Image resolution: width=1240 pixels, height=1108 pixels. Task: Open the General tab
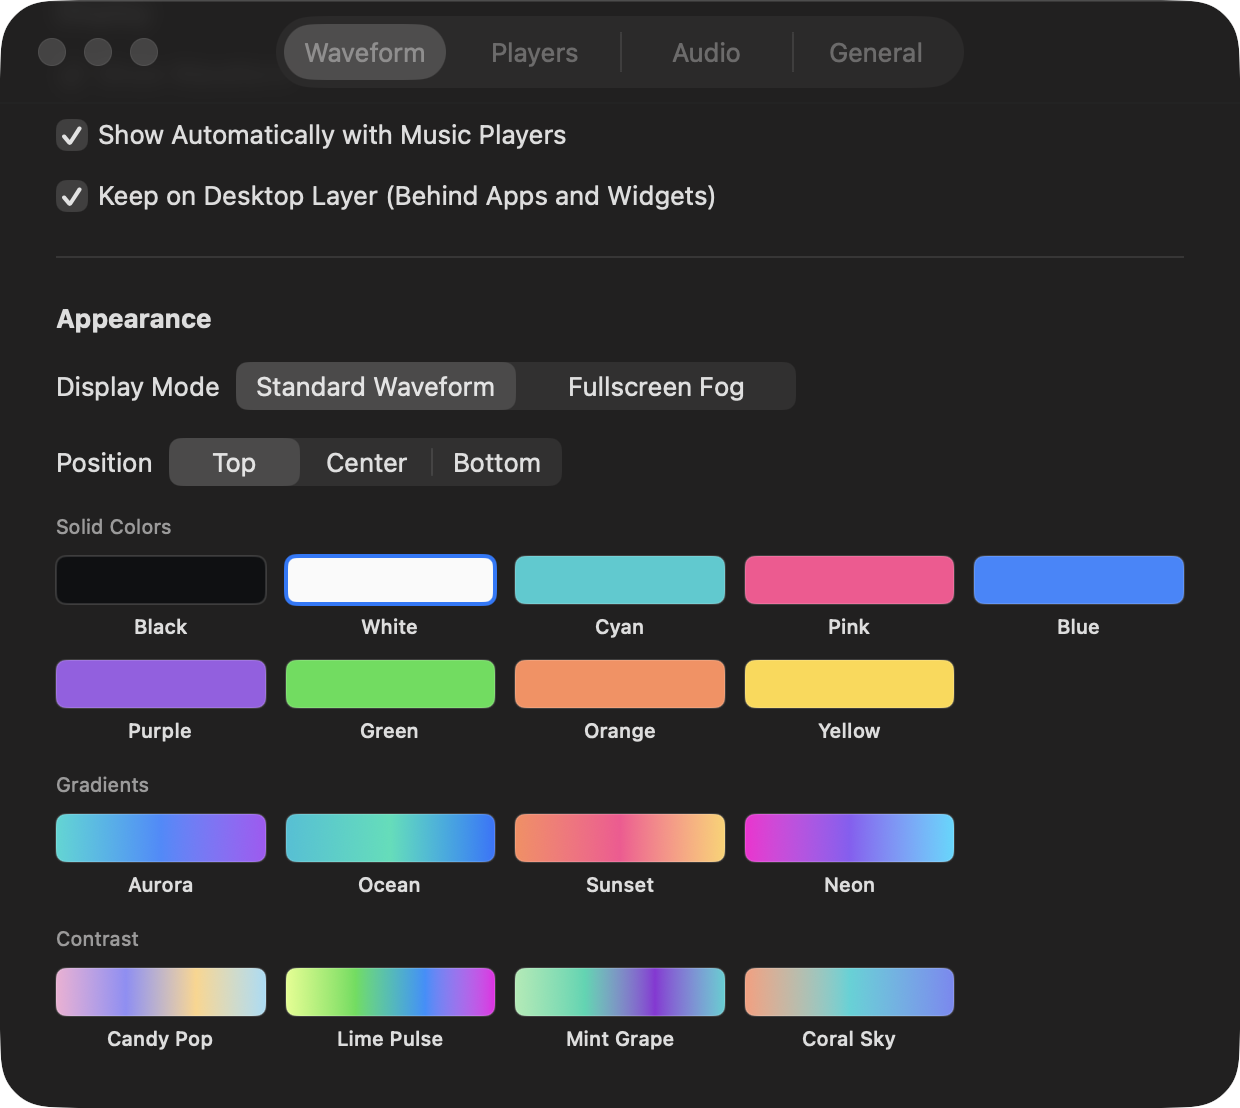876,52
